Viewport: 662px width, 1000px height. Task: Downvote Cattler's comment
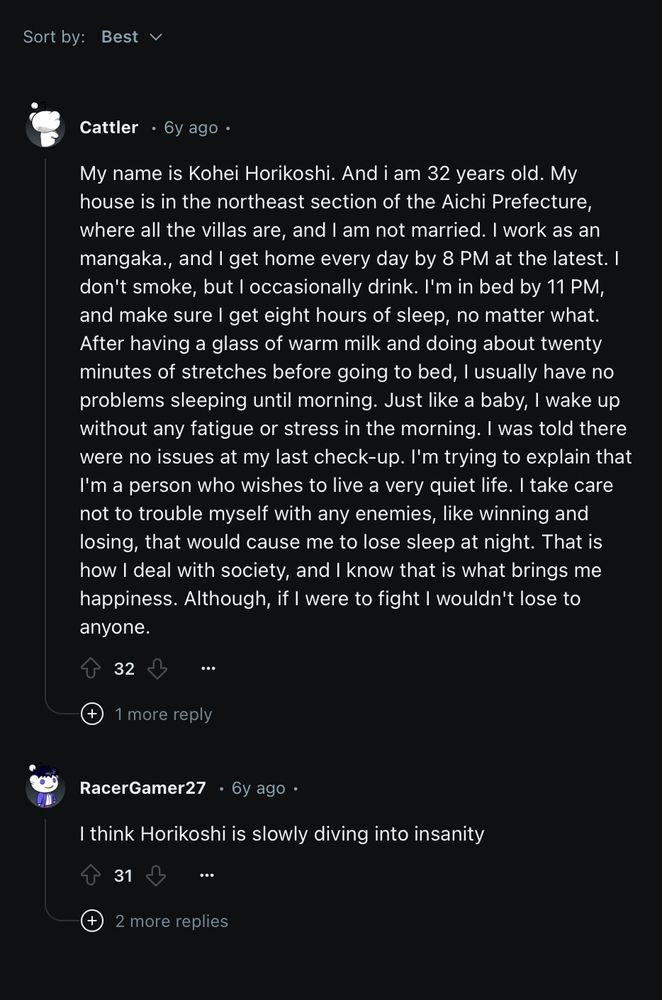coord(157,668)
